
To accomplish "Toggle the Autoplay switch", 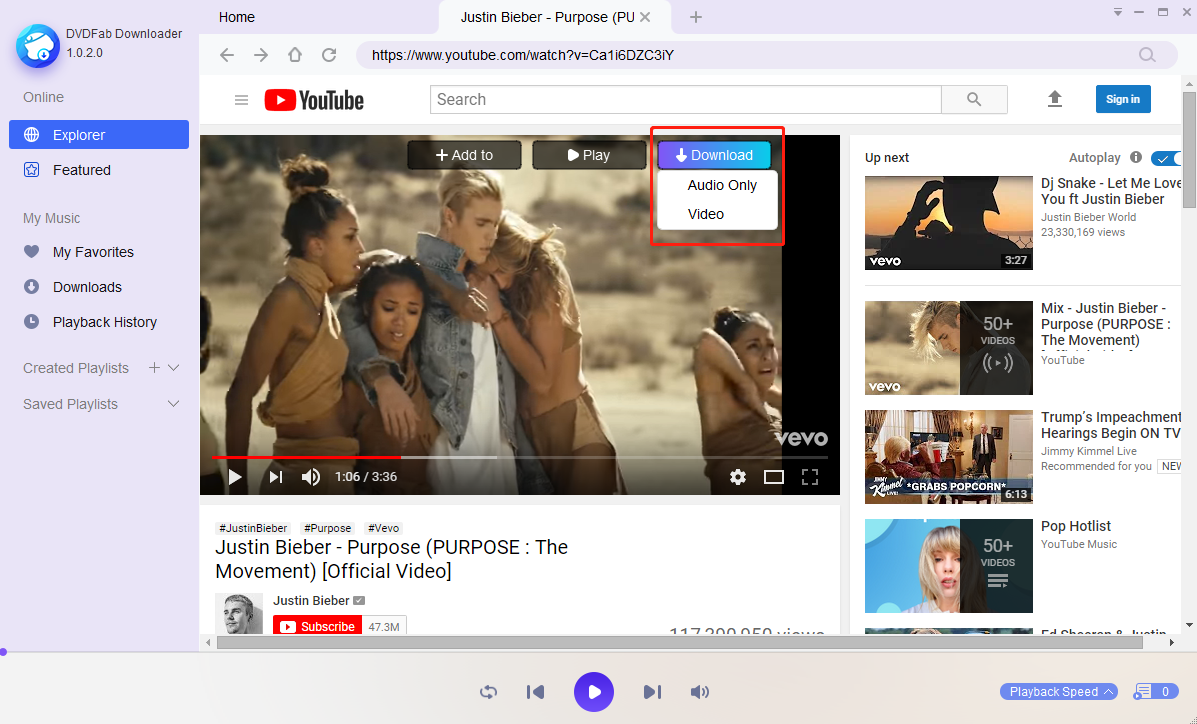I will 1165,158.
